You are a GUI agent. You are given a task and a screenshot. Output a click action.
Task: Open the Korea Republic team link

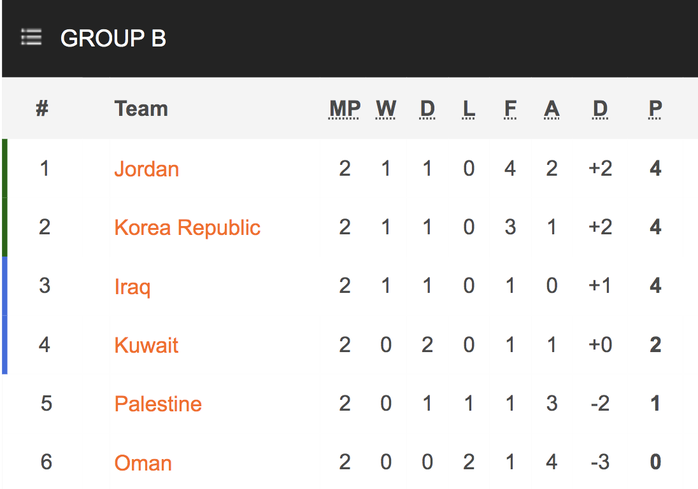[187, 228]
